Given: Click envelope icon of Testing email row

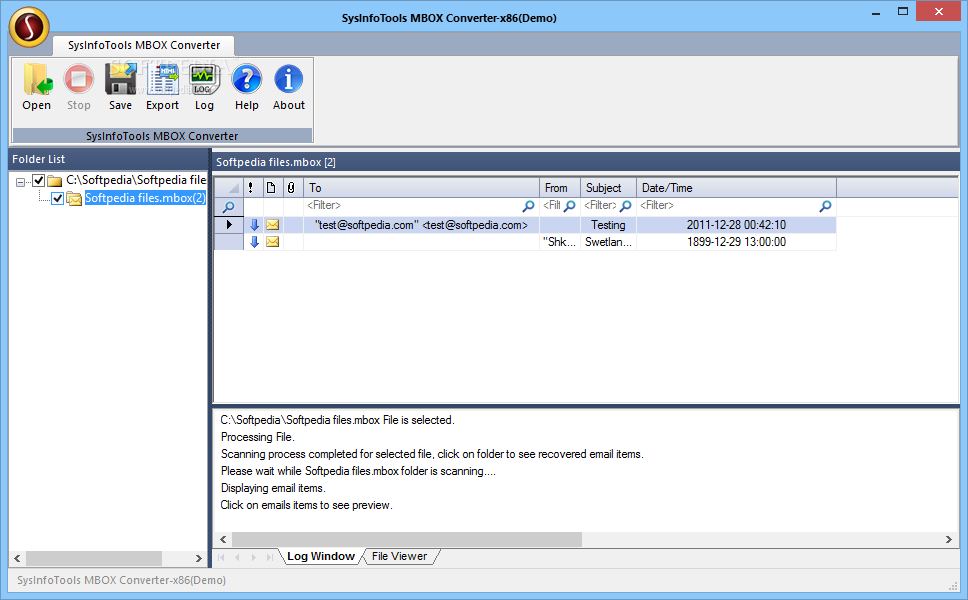Looking at the screenshot, I should click(272, 225).
